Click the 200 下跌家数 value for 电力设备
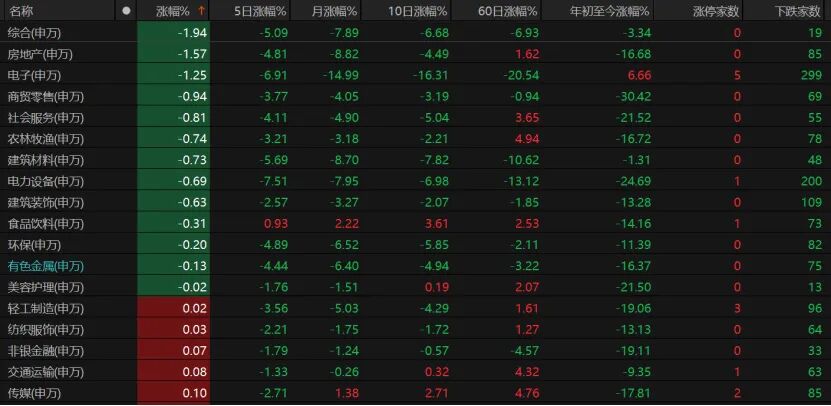This screenshot has height=406, width=831. tap(811, 181)
